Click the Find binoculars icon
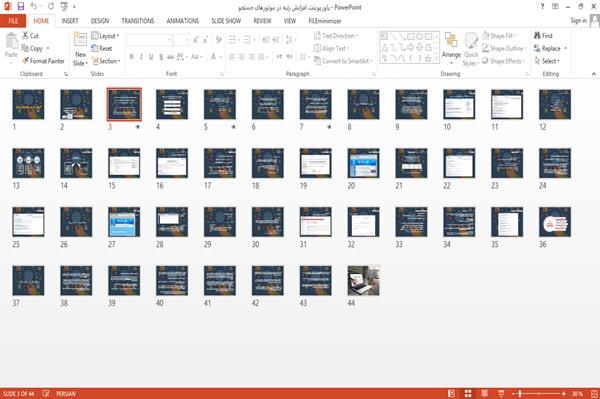 (x=537, y=36)
